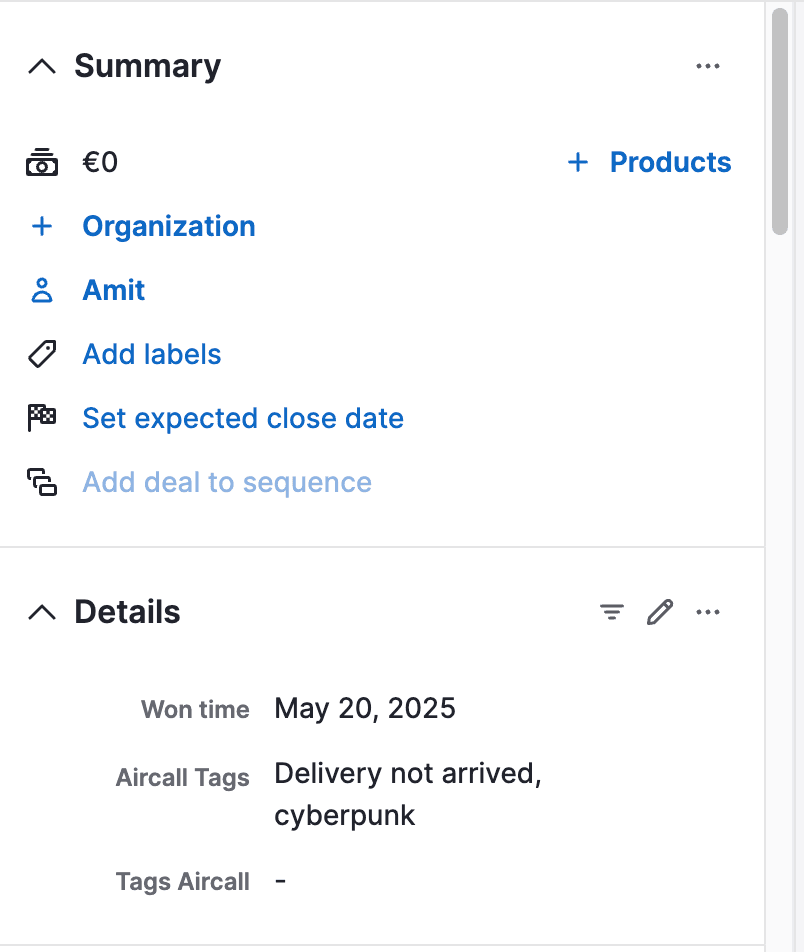Open Summary section three-dot menu
Screen dimensions: 804x952
pos(708,67)
